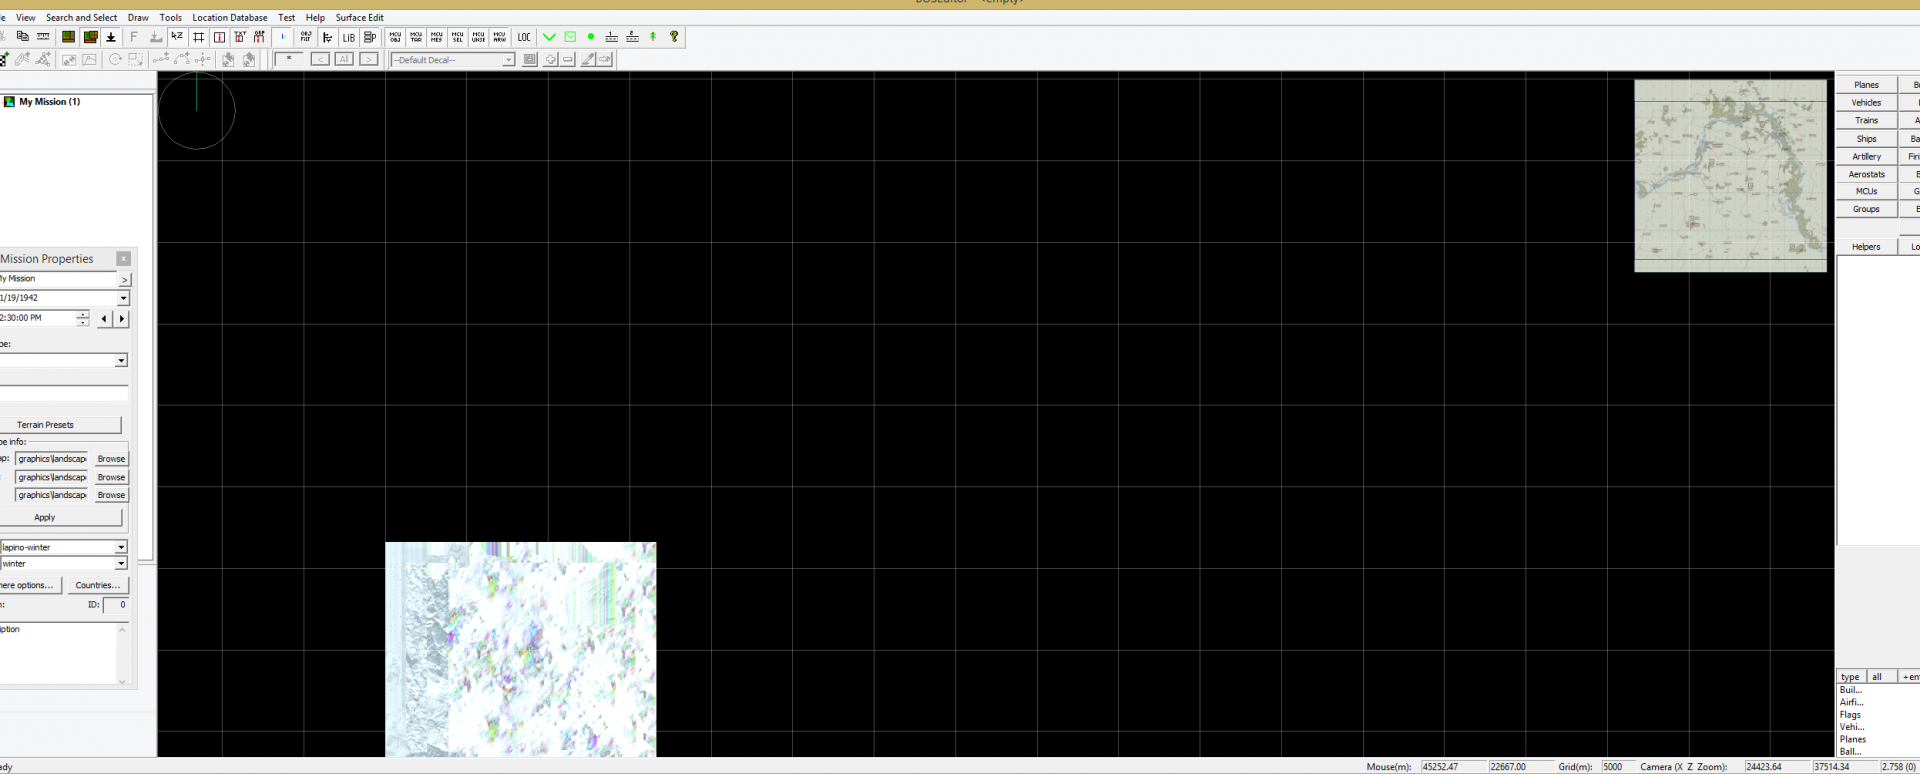Click the download arrow toolbar icon
This screenshot has height=774, width=1920.
coord(111,37)
